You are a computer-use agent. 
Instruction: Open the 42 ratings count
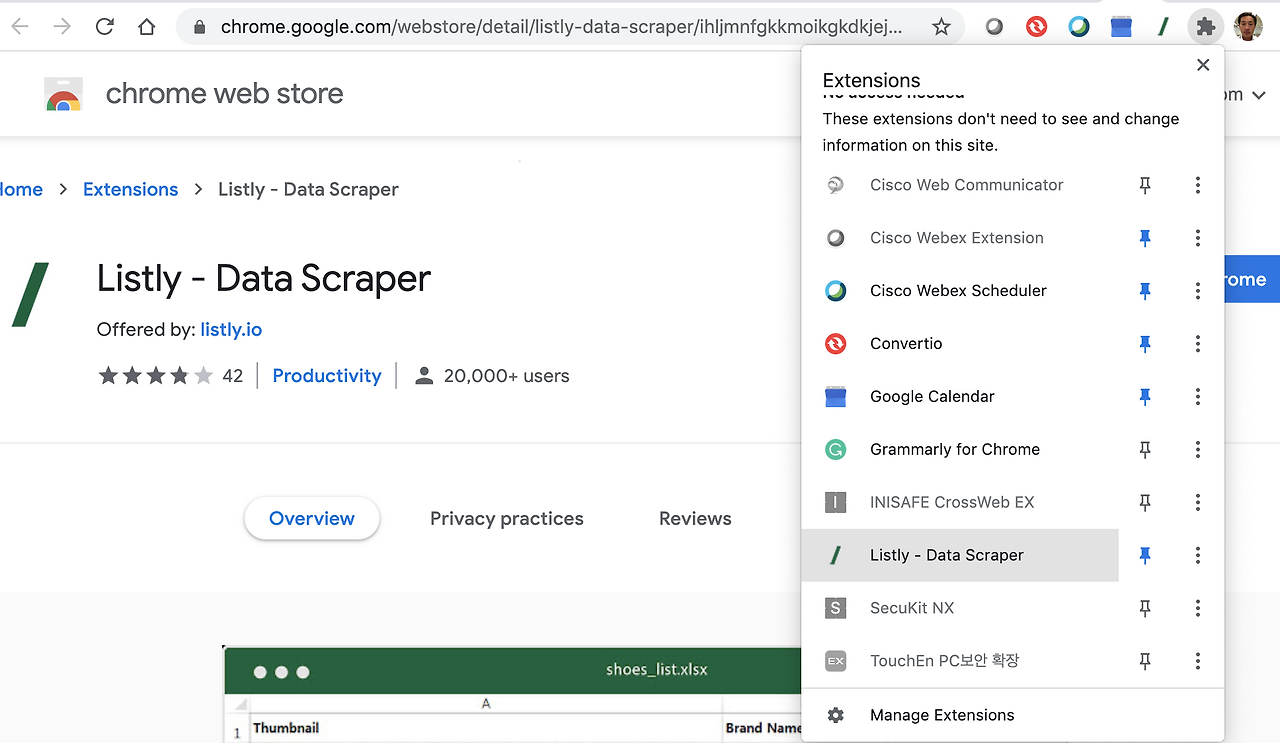point(233,376)
